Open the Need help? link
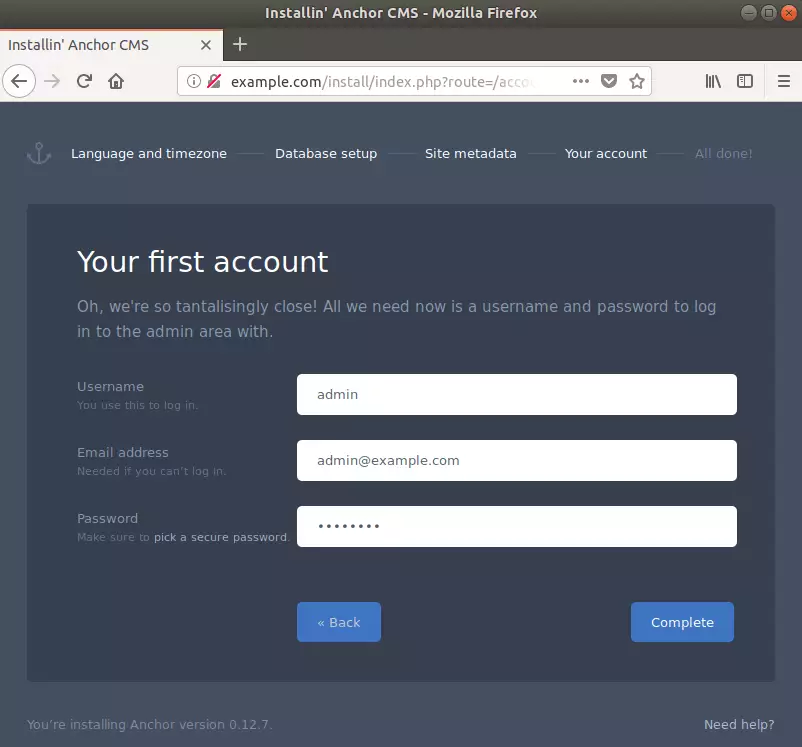 (739, 724)
